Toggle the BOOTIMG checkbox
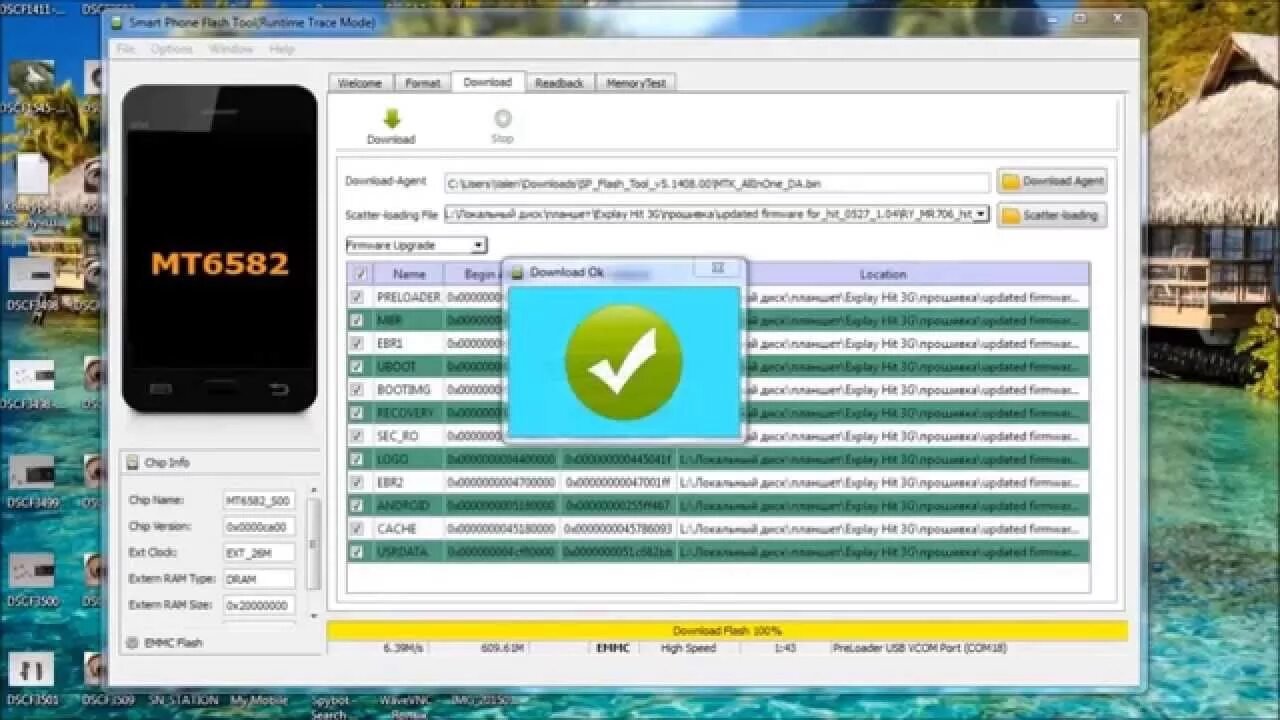1280x720 pixels. coord(356,389)
